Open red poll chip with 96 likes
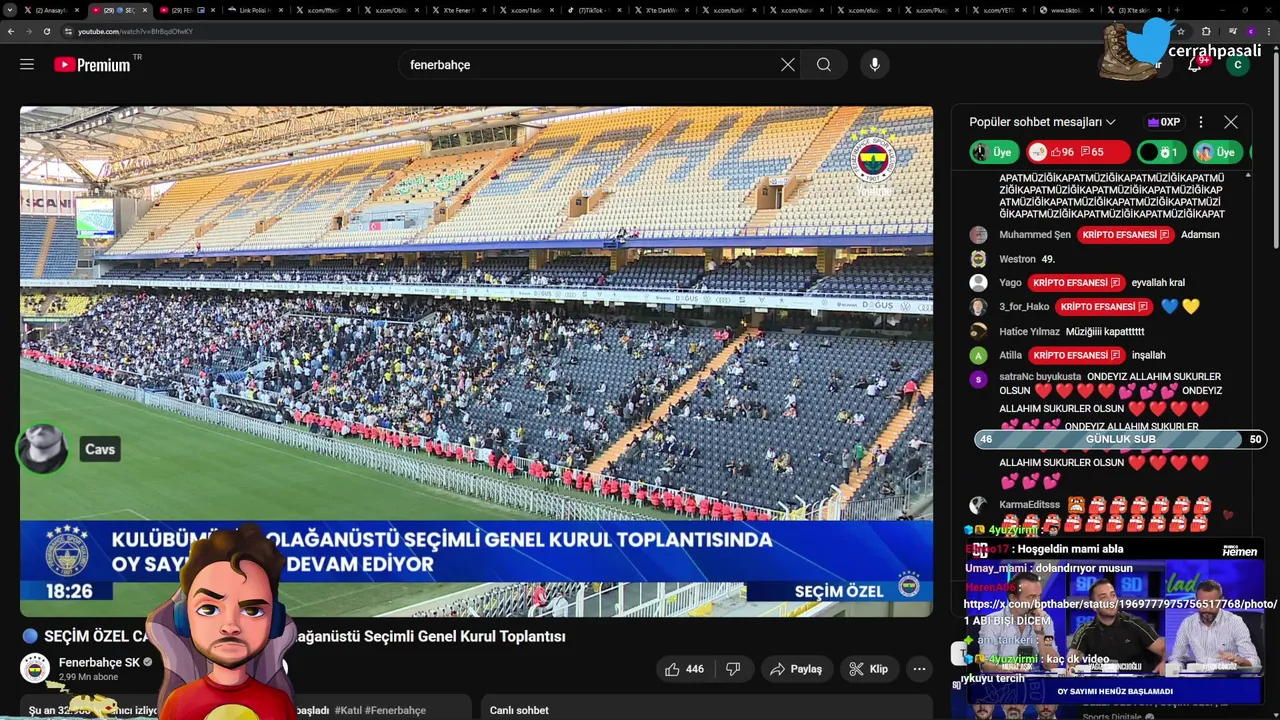 click(x=1078, y=152)
